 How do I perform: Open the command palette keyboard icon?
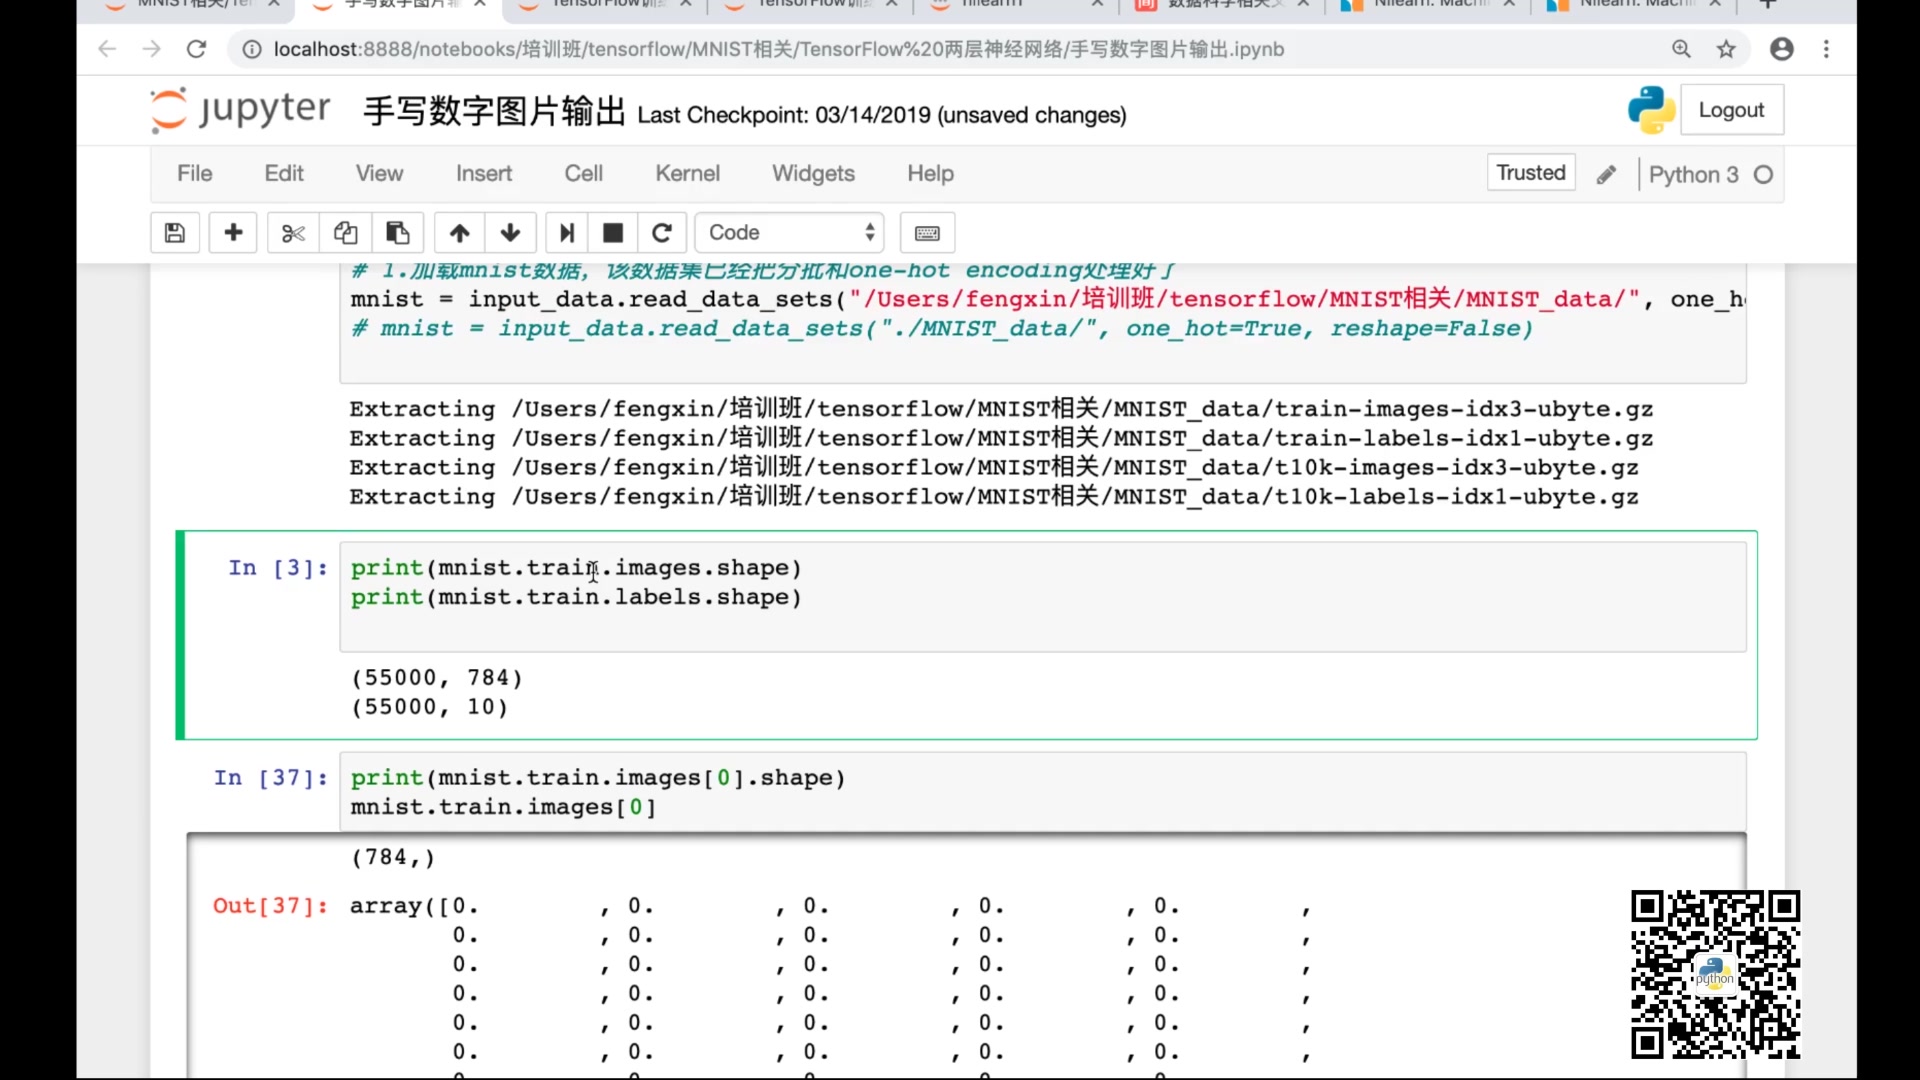coord(927,233)
